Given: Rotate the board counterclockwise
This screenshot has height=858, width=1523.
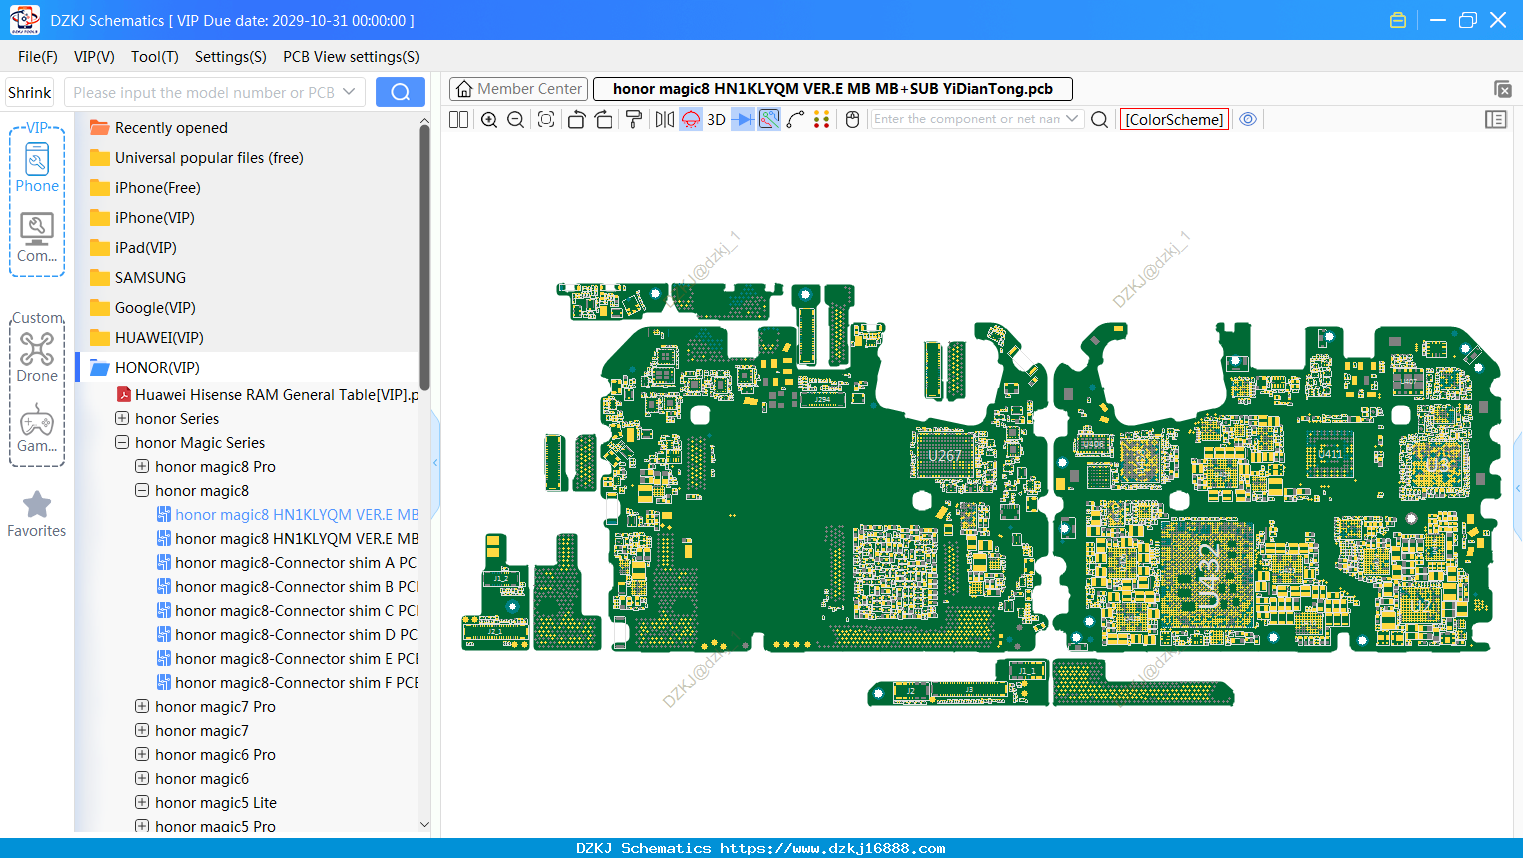Looking at the screenshot, I should click(x=576, y=119).
